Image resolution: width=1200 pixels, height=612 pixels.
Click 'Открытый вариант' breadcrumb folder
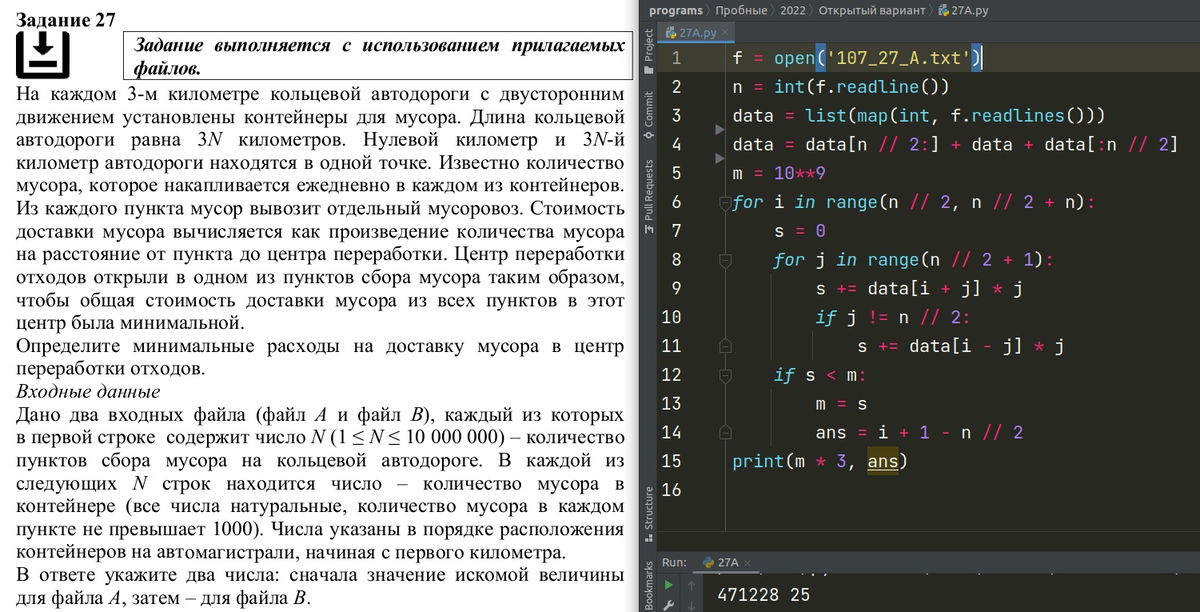point(874,10)
